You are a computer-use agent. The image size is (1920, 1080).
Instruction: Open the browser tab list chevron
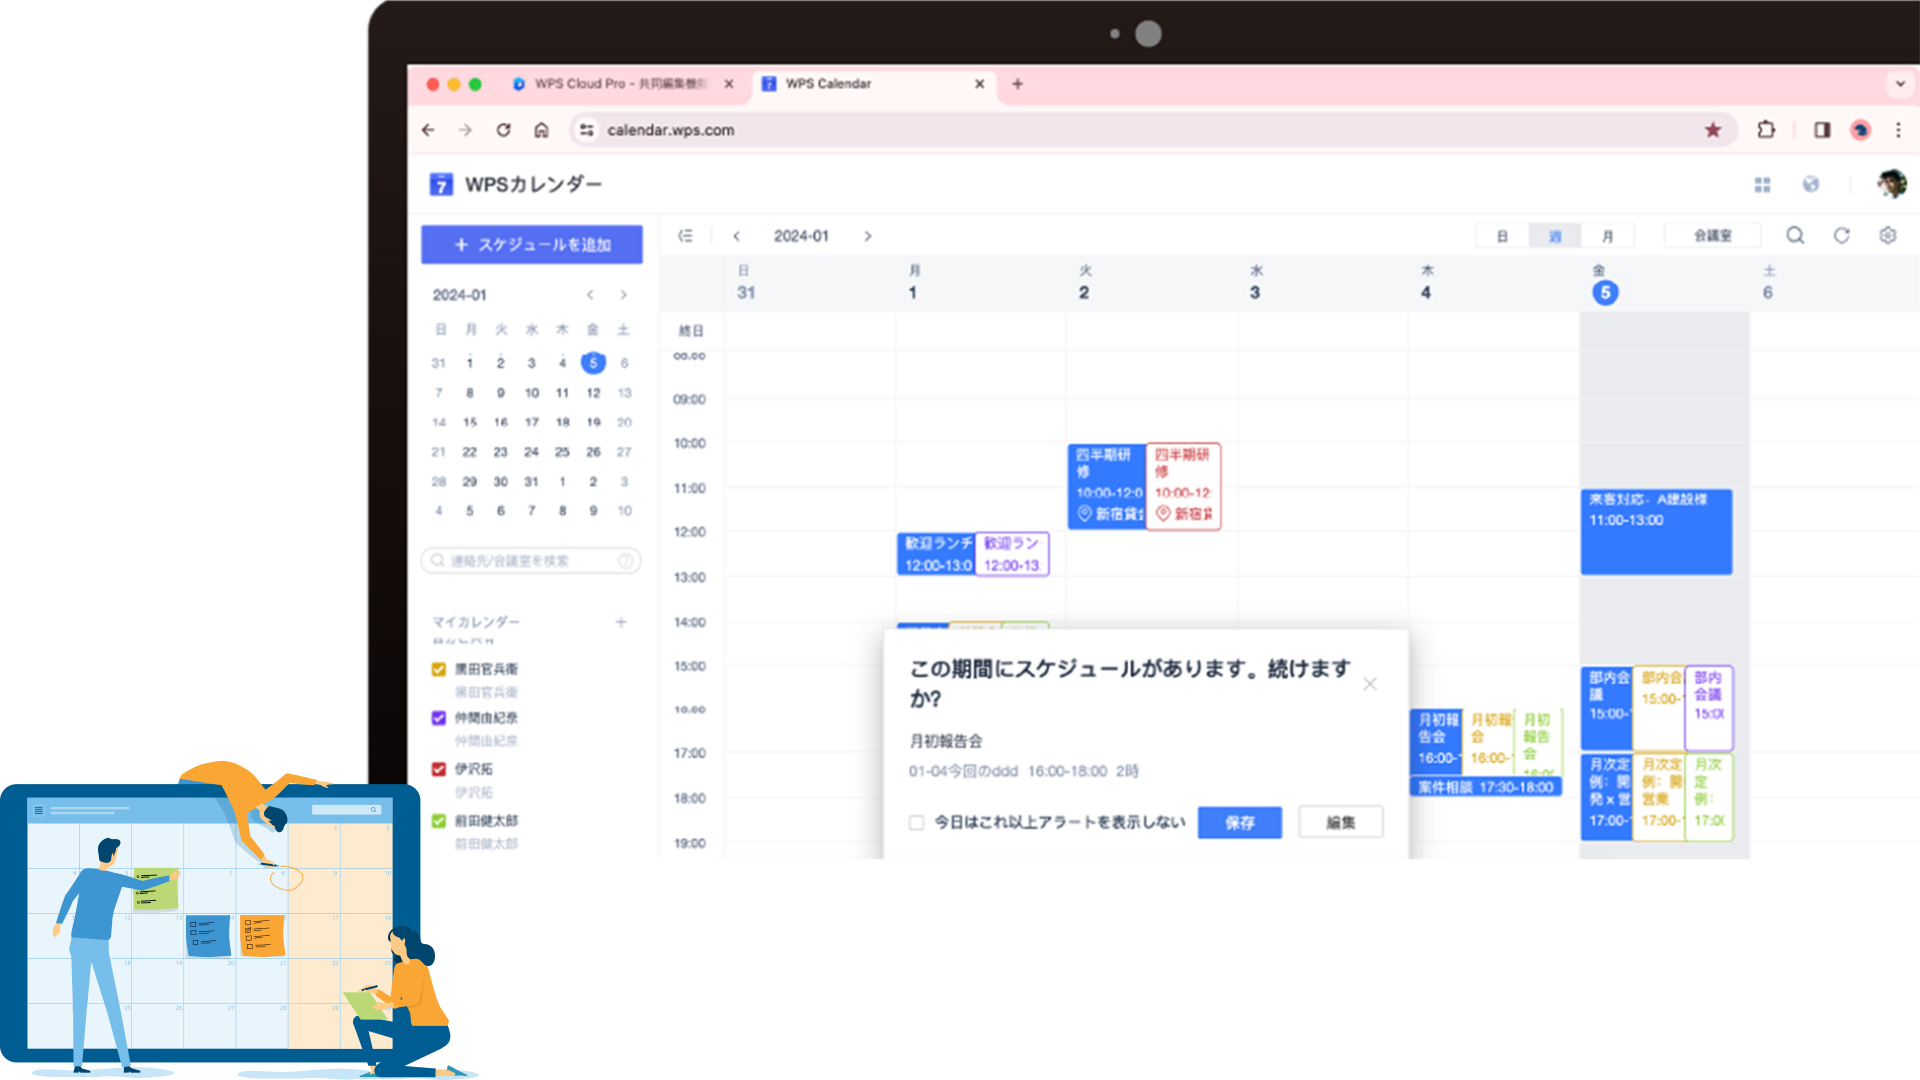(x=1899, y=84)
